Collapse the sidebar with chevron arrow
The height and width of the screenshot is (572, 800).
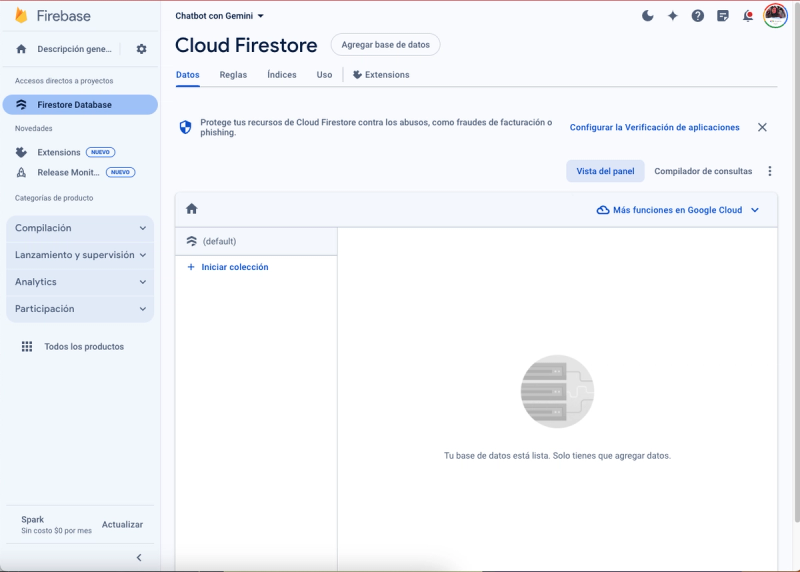(x=139, y=558)
